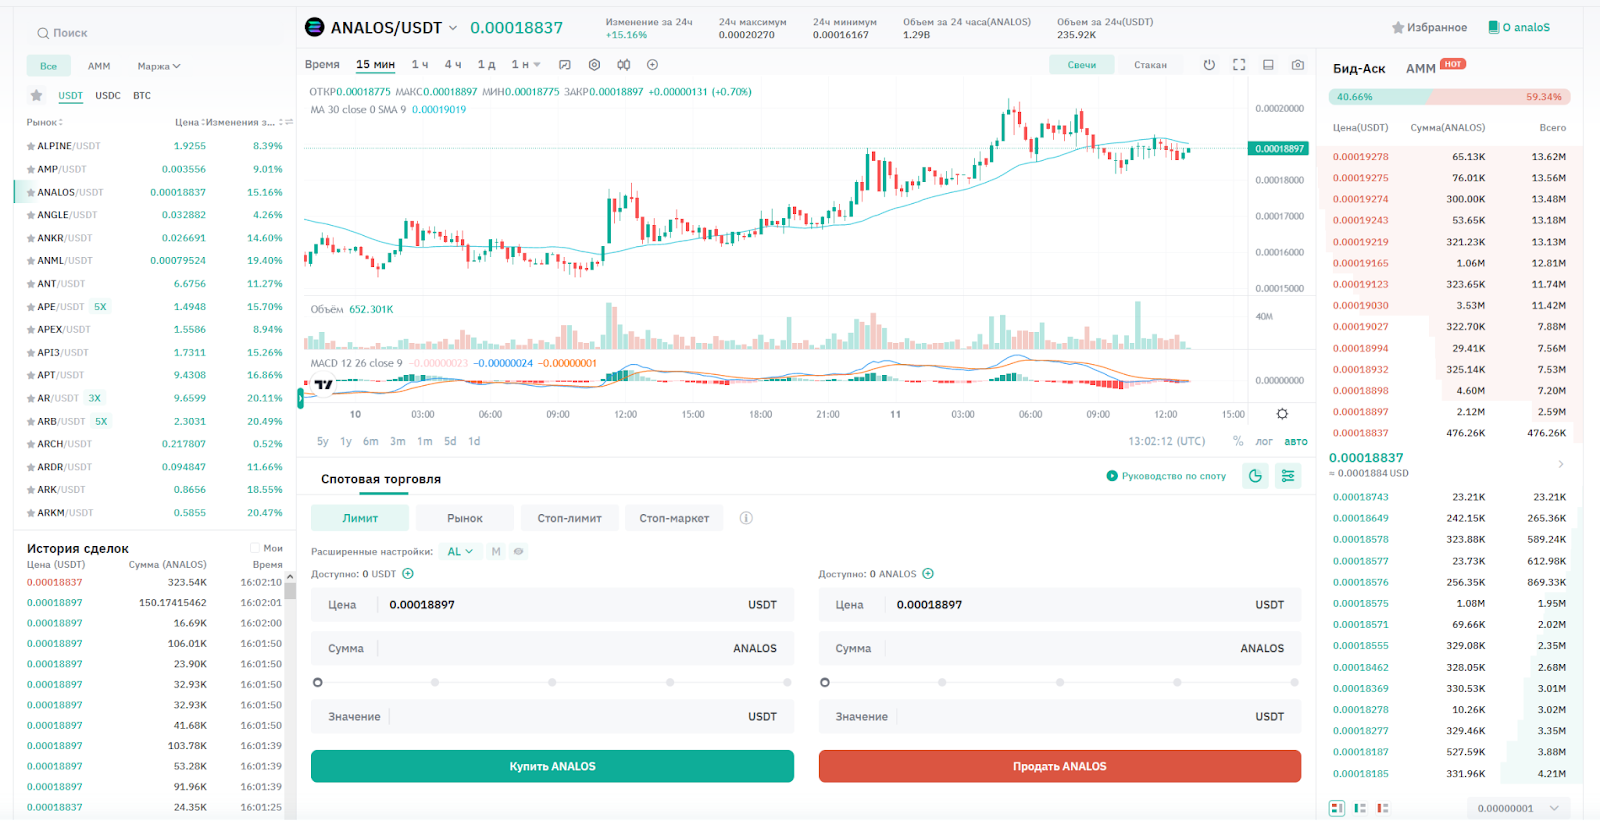1600x821 pixels.
Task: Open the order book precision dropdown 0.00000001
Action: point(1518,808)
